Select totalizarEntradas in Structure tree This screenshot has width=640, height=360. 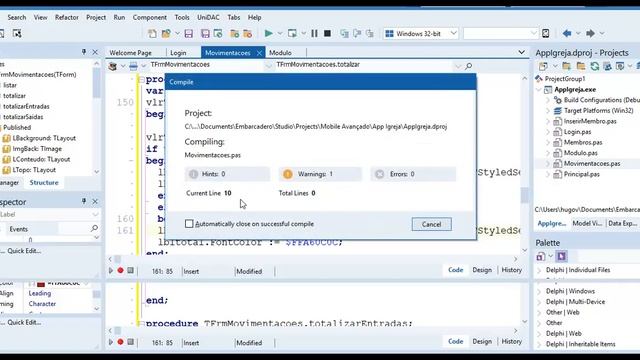click(x=27, y=106)
